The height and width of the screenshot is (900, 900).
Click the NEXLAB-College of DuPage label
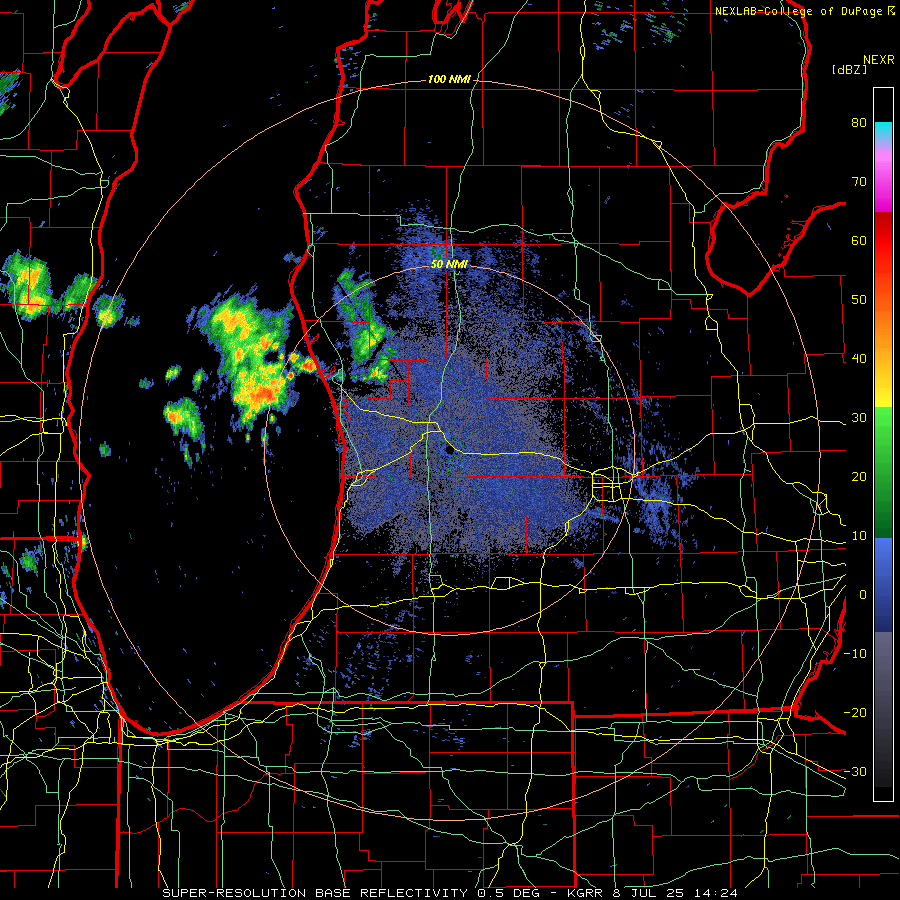click(800, 11)
